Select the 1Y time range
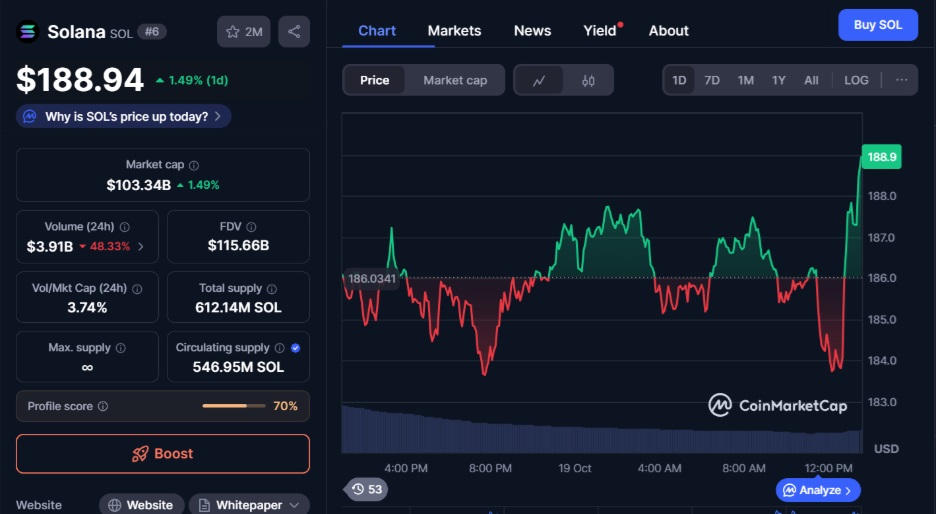The image size is (936, 514). pos(778,80)
